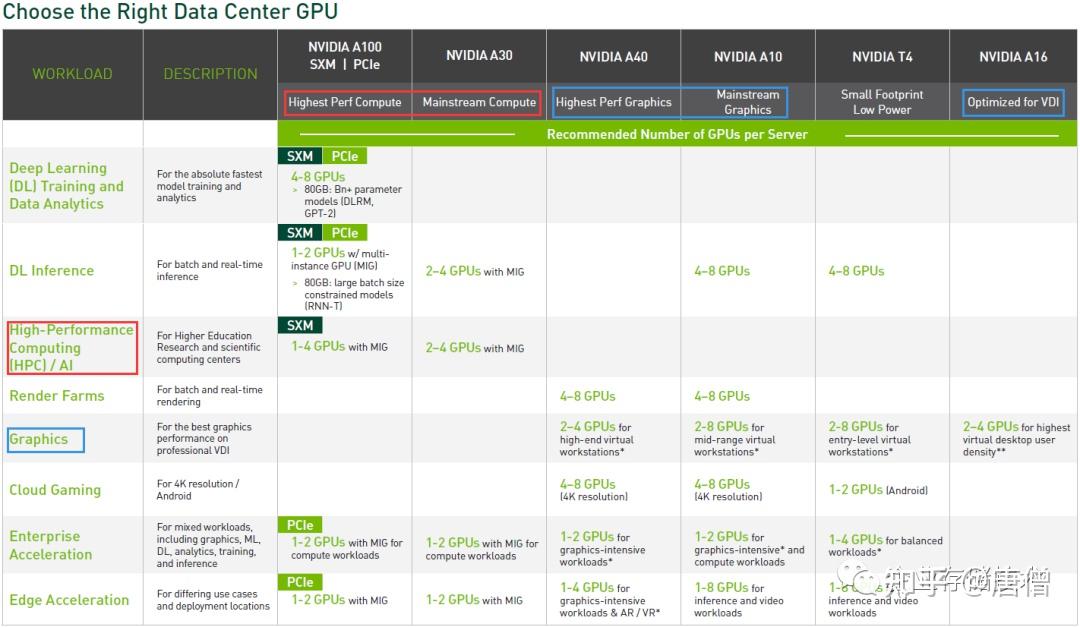
Task: Click the PCIe badge in DL Inference row
Action: point(344,232)
